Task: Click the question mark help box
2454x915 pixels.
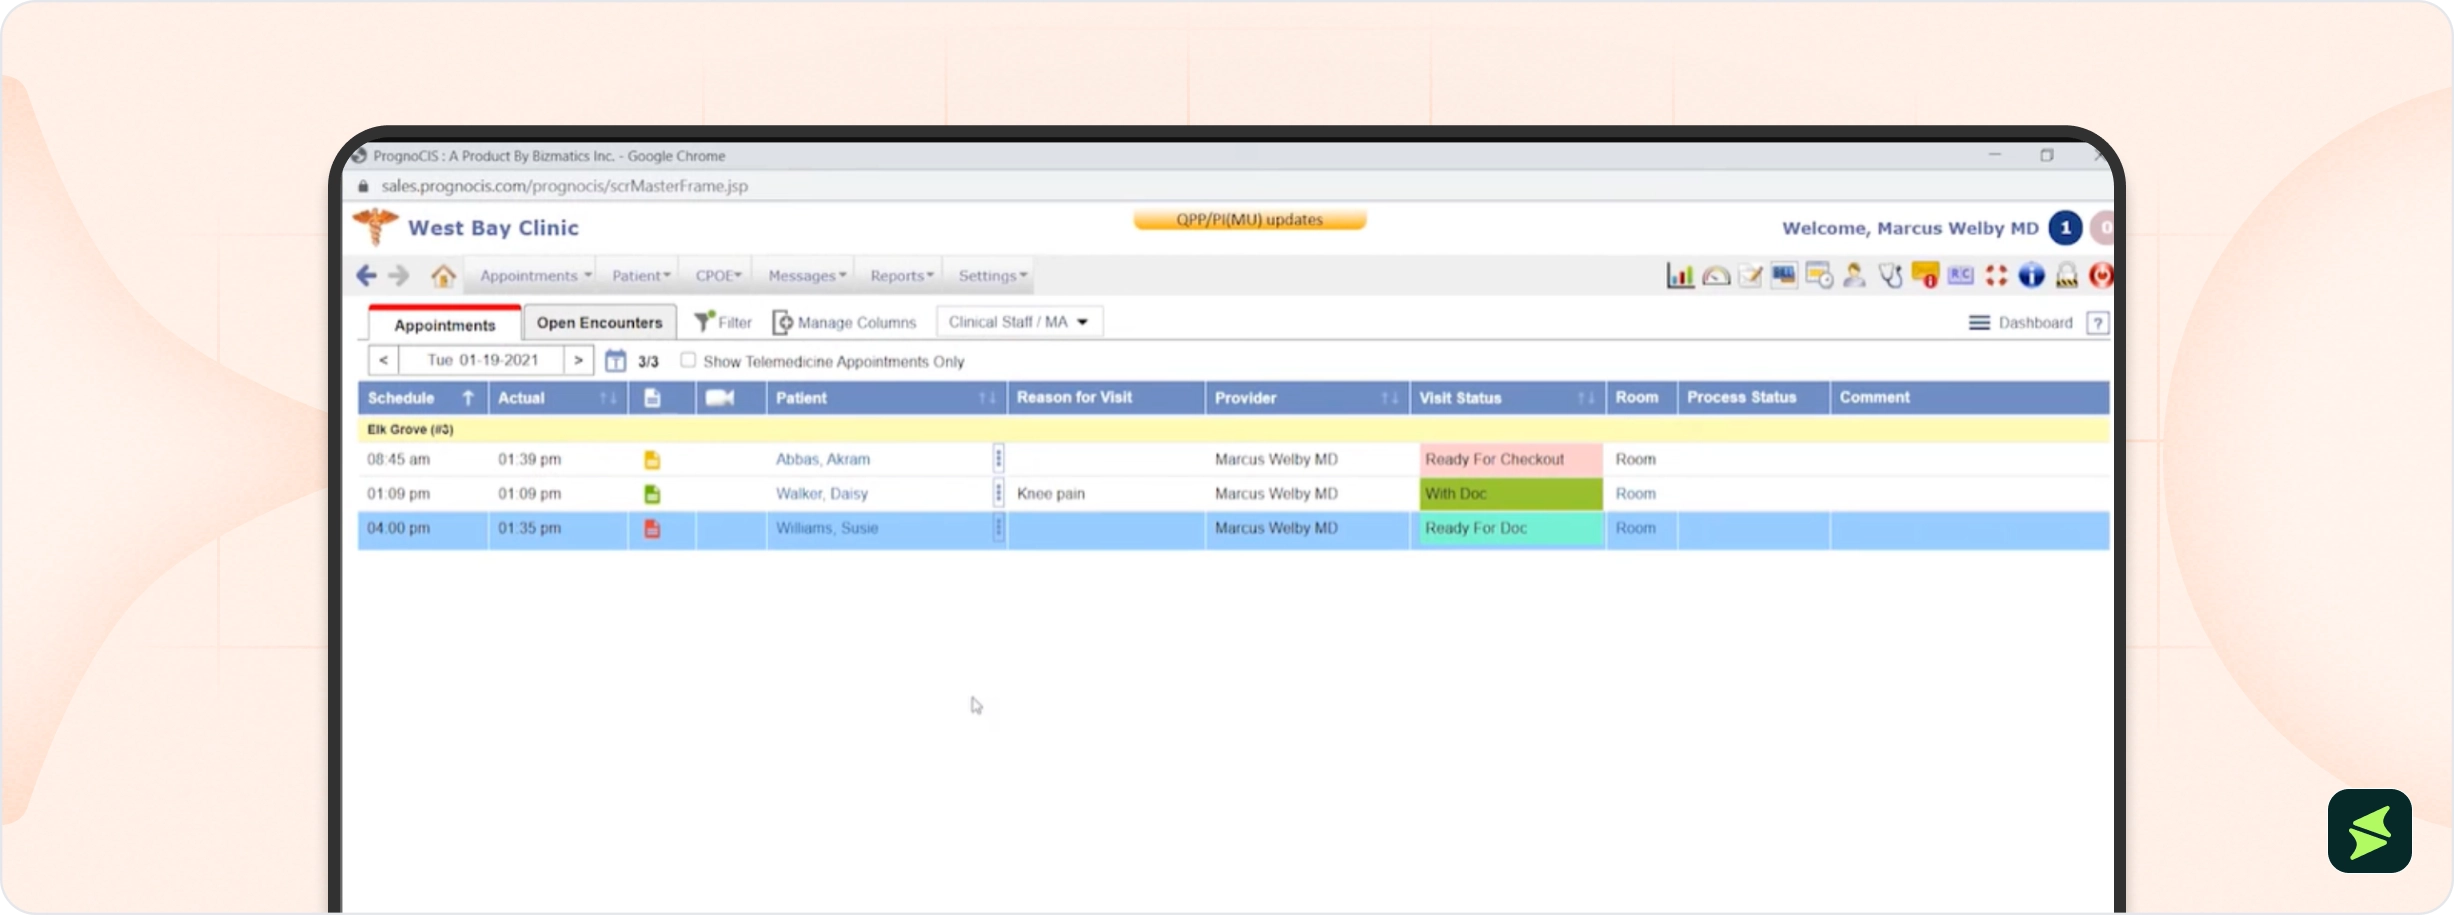Action: point(2098,323)
